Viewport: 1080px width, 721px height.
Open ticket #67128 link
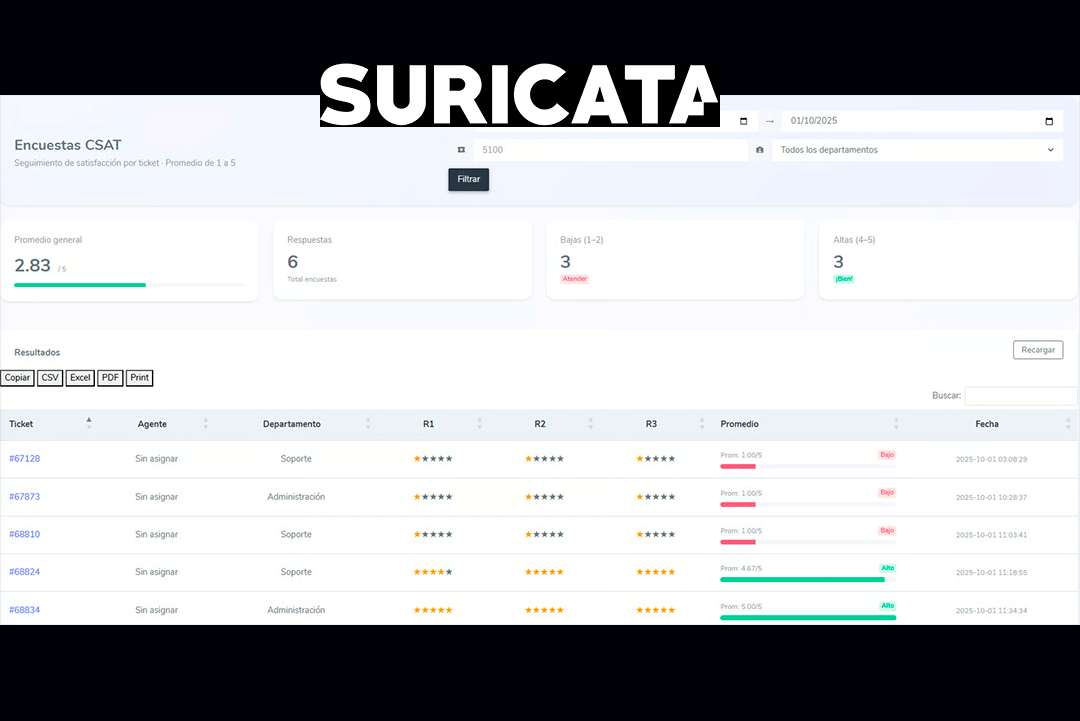[x=25, y=459]
